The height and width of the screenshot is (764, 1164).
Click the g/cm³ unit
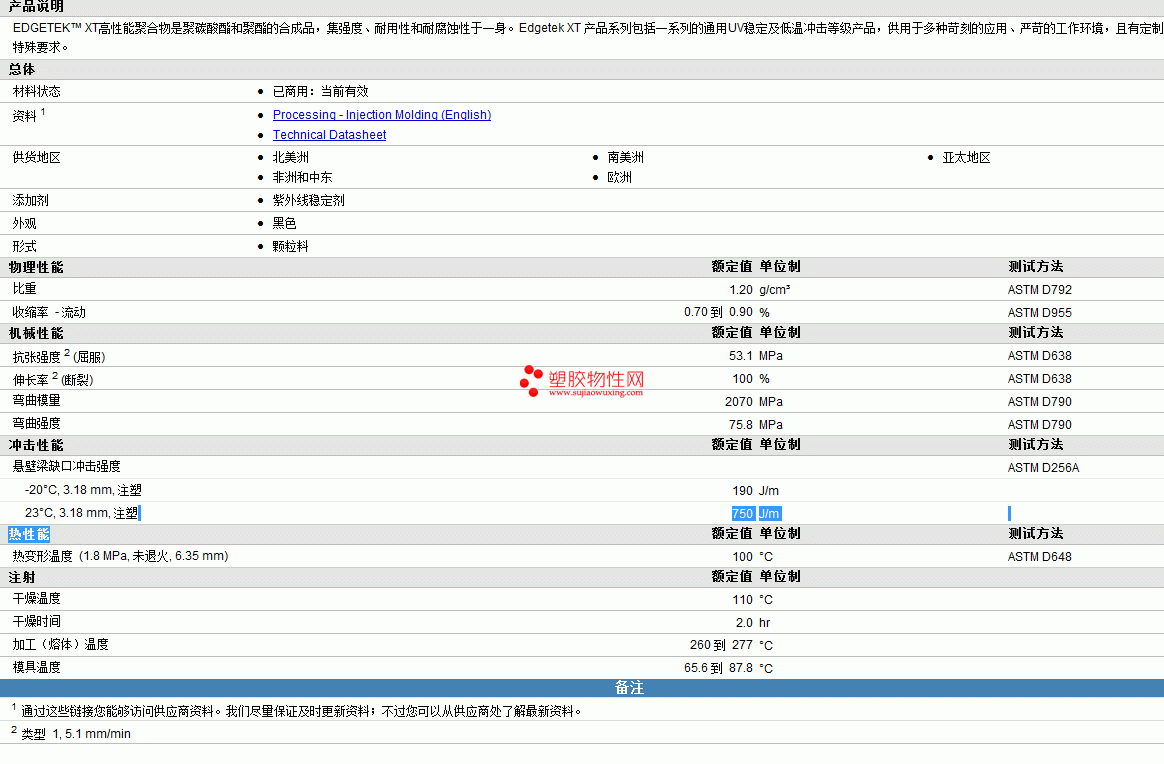pyautogui.click(x=774, y=290)
